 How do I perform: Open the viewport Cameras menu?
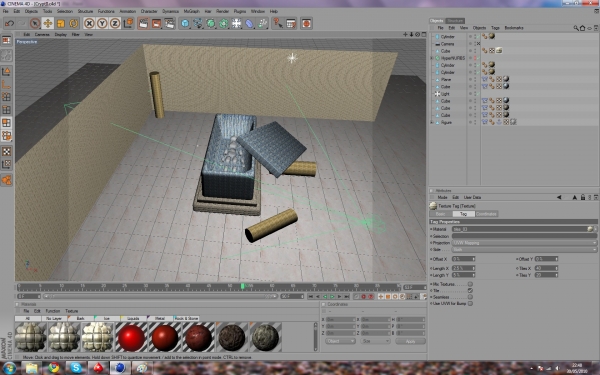[x=42, y=34]
